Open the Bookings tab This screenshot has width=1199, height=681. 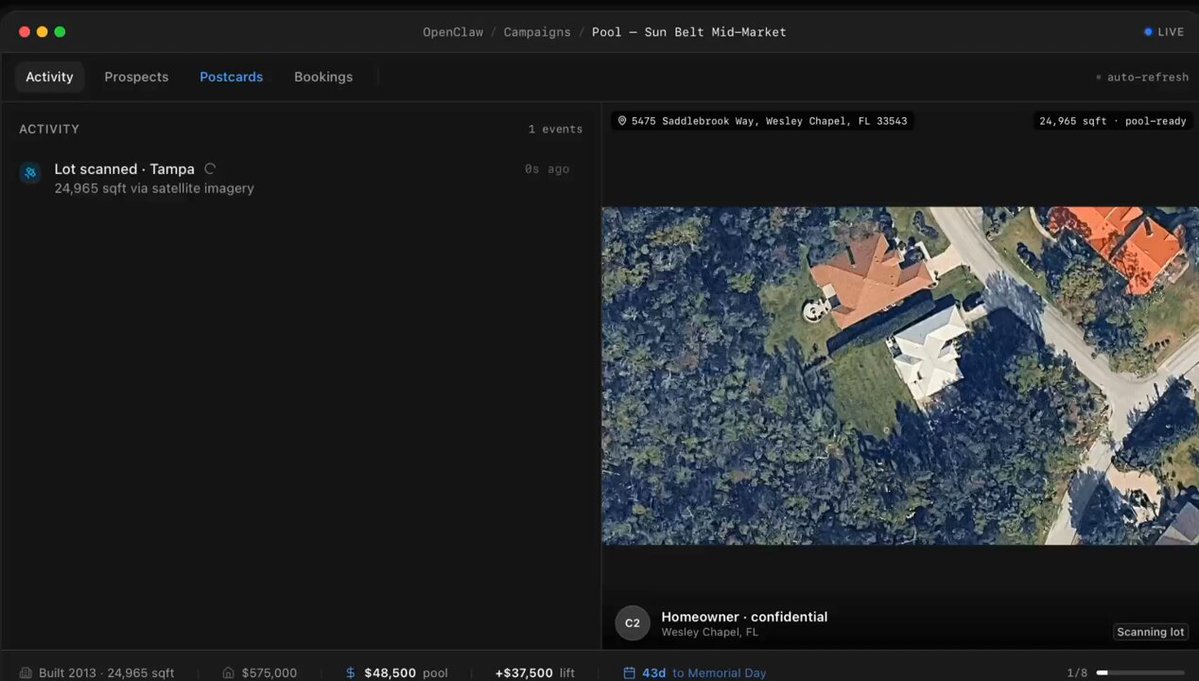coord(323,76)
